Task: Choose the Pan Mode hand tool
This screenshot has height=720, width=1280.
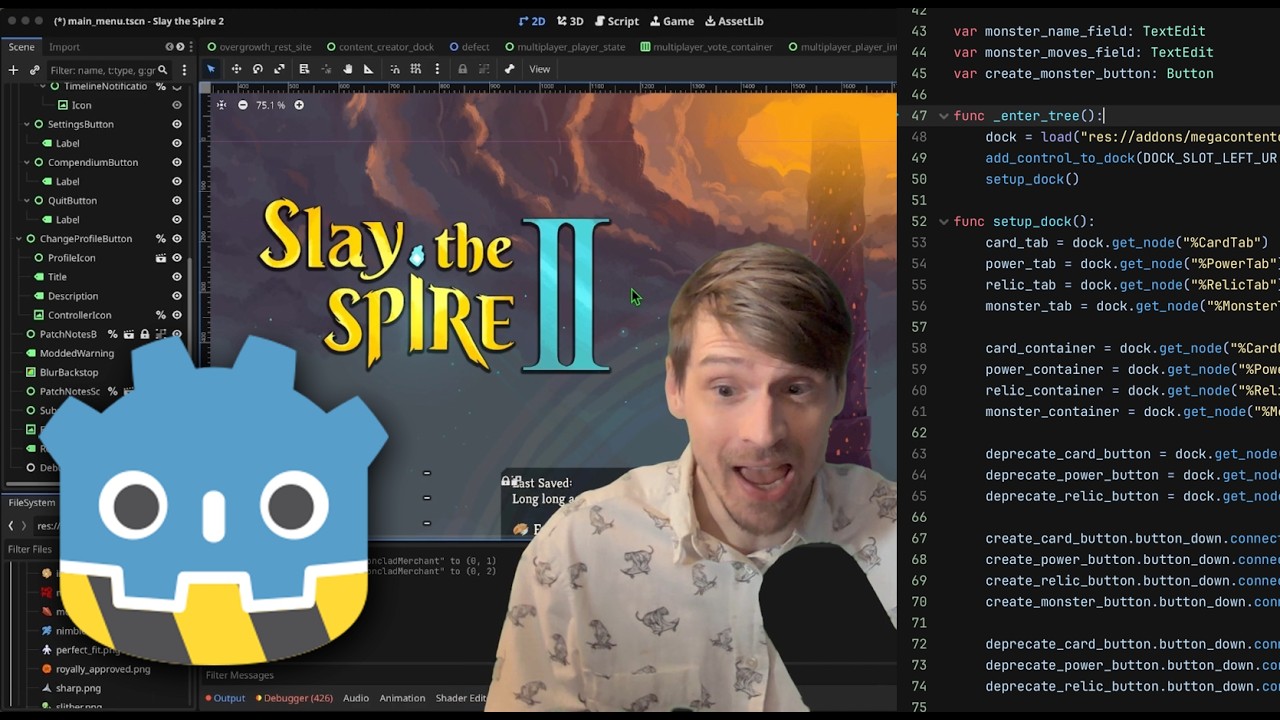Action: point(347,69)
